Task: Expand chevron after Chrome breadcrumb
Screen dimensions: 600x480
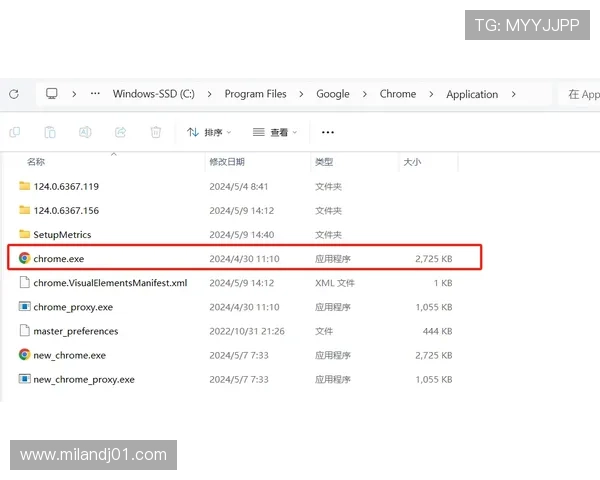Action: 431,94
